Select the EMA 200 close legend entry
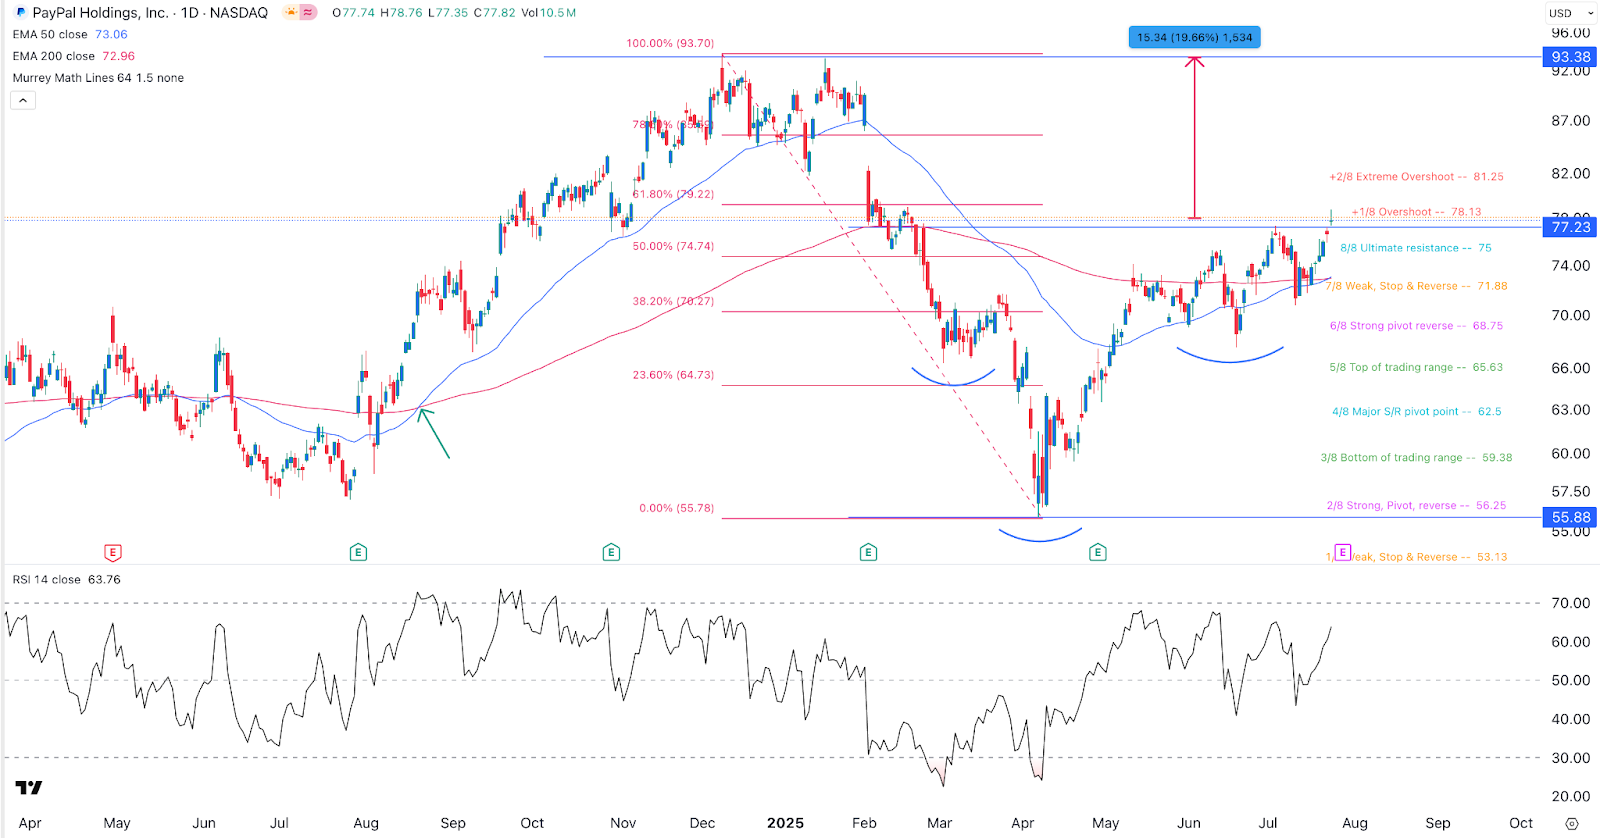The height and width of the screenshot is (838, 1600). pyautogui.click(x=73, y=56)
